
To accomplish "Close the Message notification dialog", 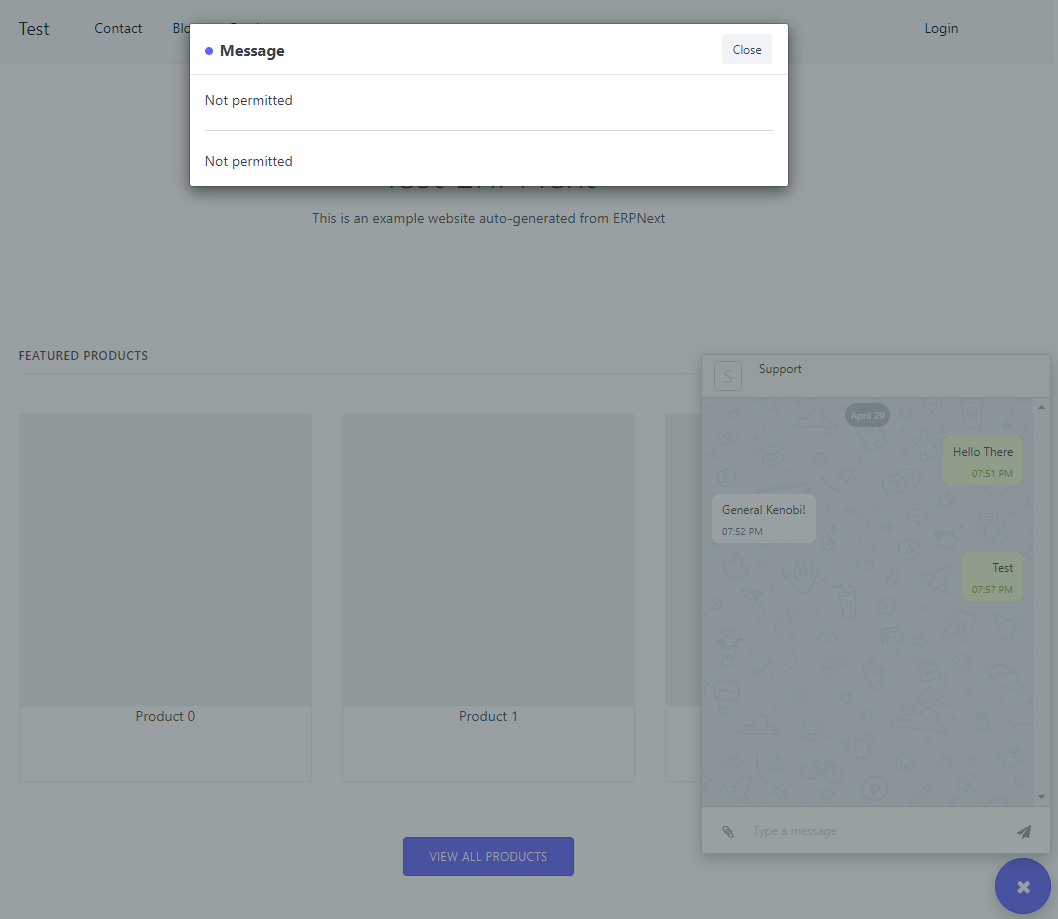I will (746, 48).
